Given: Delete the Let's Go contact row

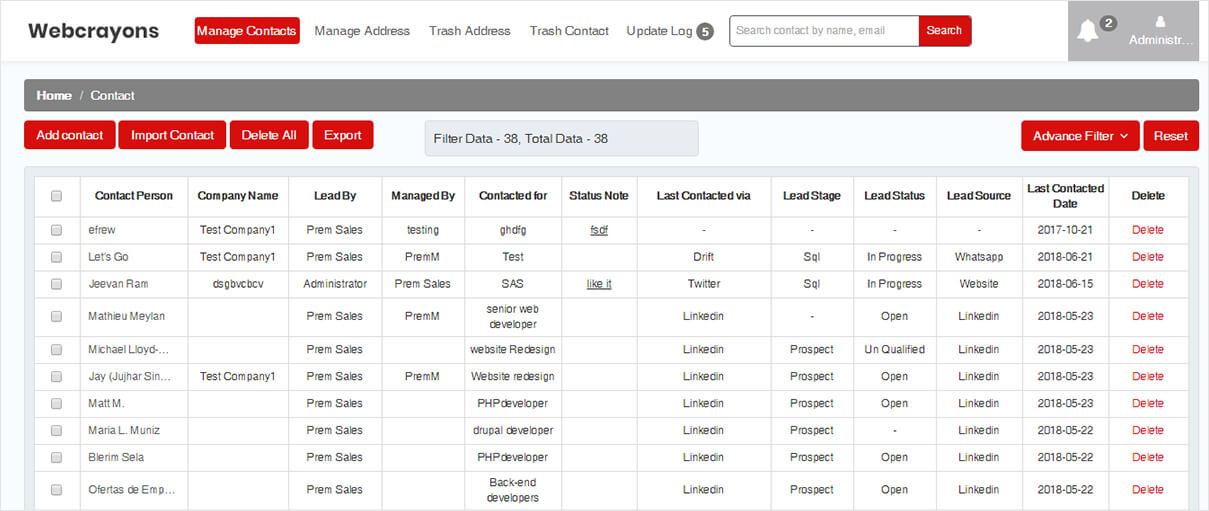Looking at the screenshot, I should click(x=1147, y=257).
